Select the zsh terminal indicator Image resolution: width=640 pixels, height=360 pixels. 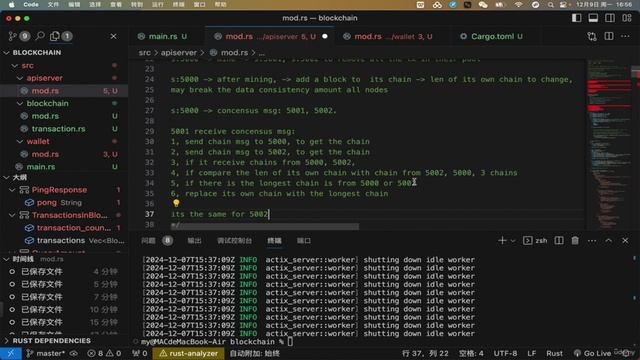point(535,241)
